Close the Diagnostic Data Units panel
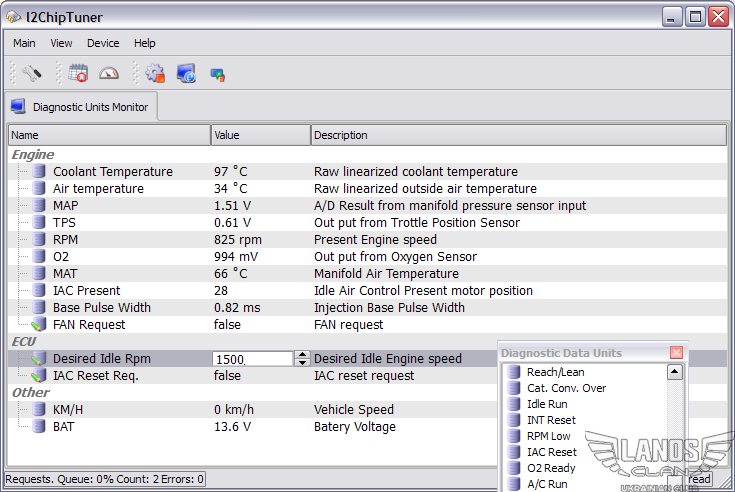The height and width of the screenshot is (492, 735). pyautogui.click(x=677, y=353)
